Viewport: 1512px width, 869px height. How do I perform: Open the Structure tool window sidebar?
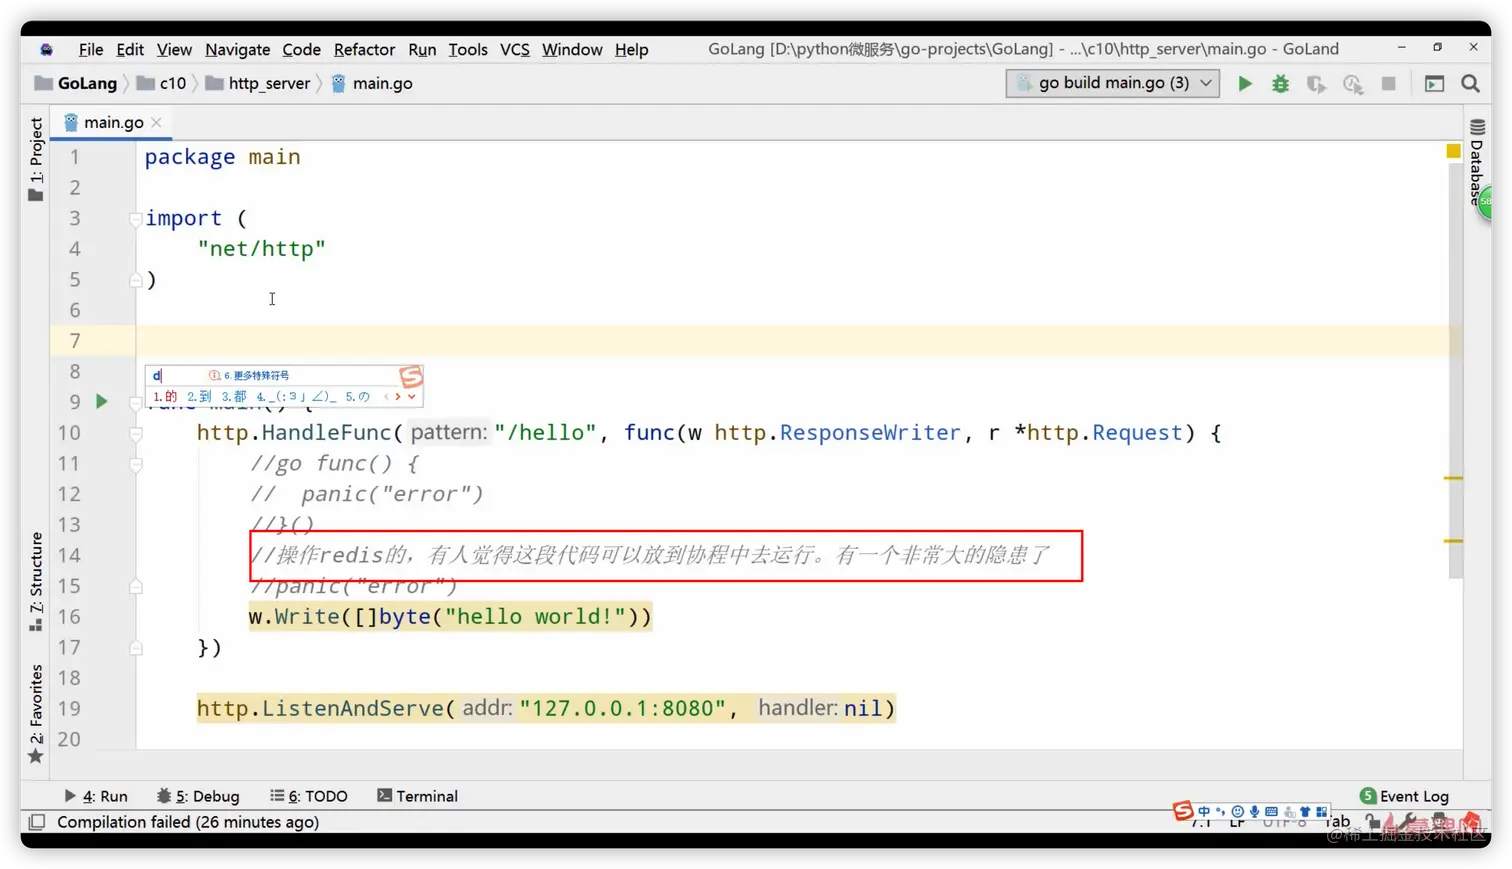[36, 581]
